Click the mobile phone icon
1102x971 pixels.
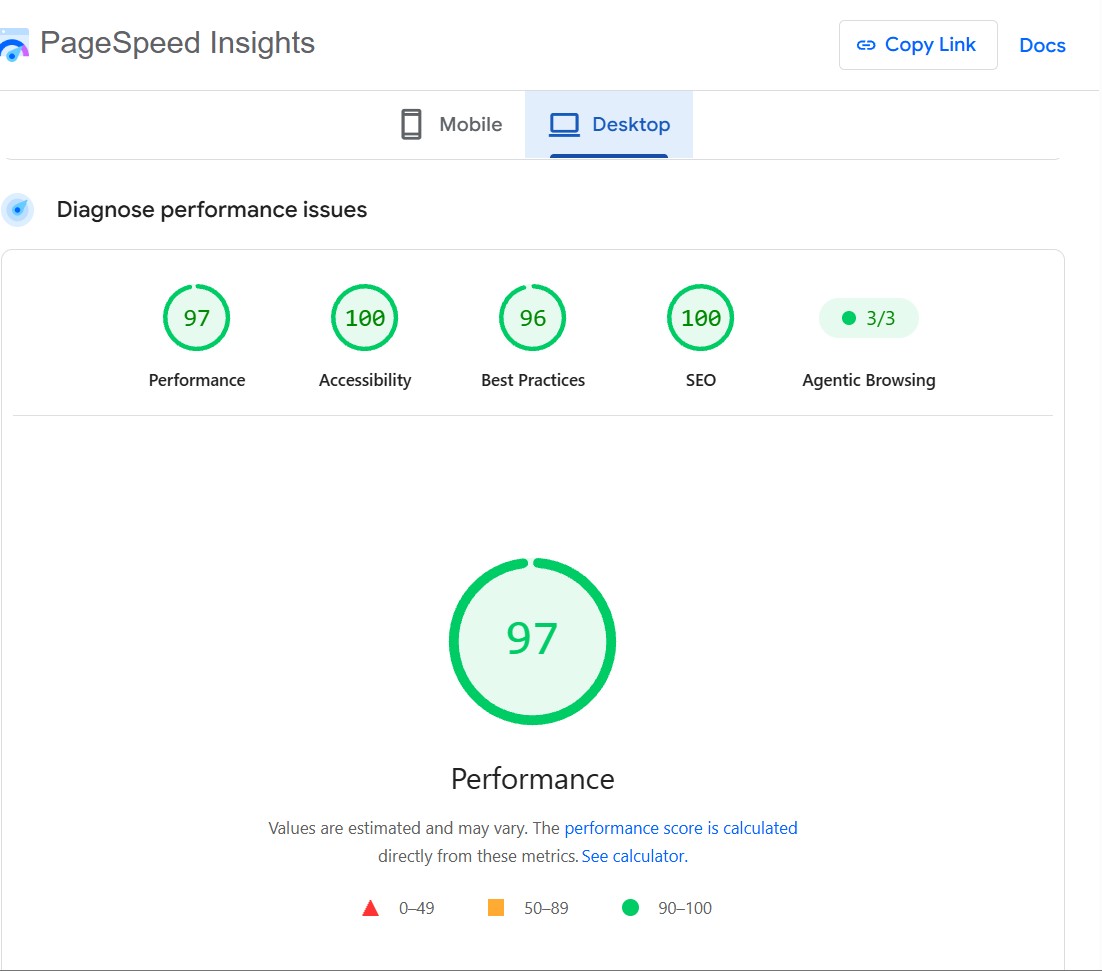(x=411, y=124)
